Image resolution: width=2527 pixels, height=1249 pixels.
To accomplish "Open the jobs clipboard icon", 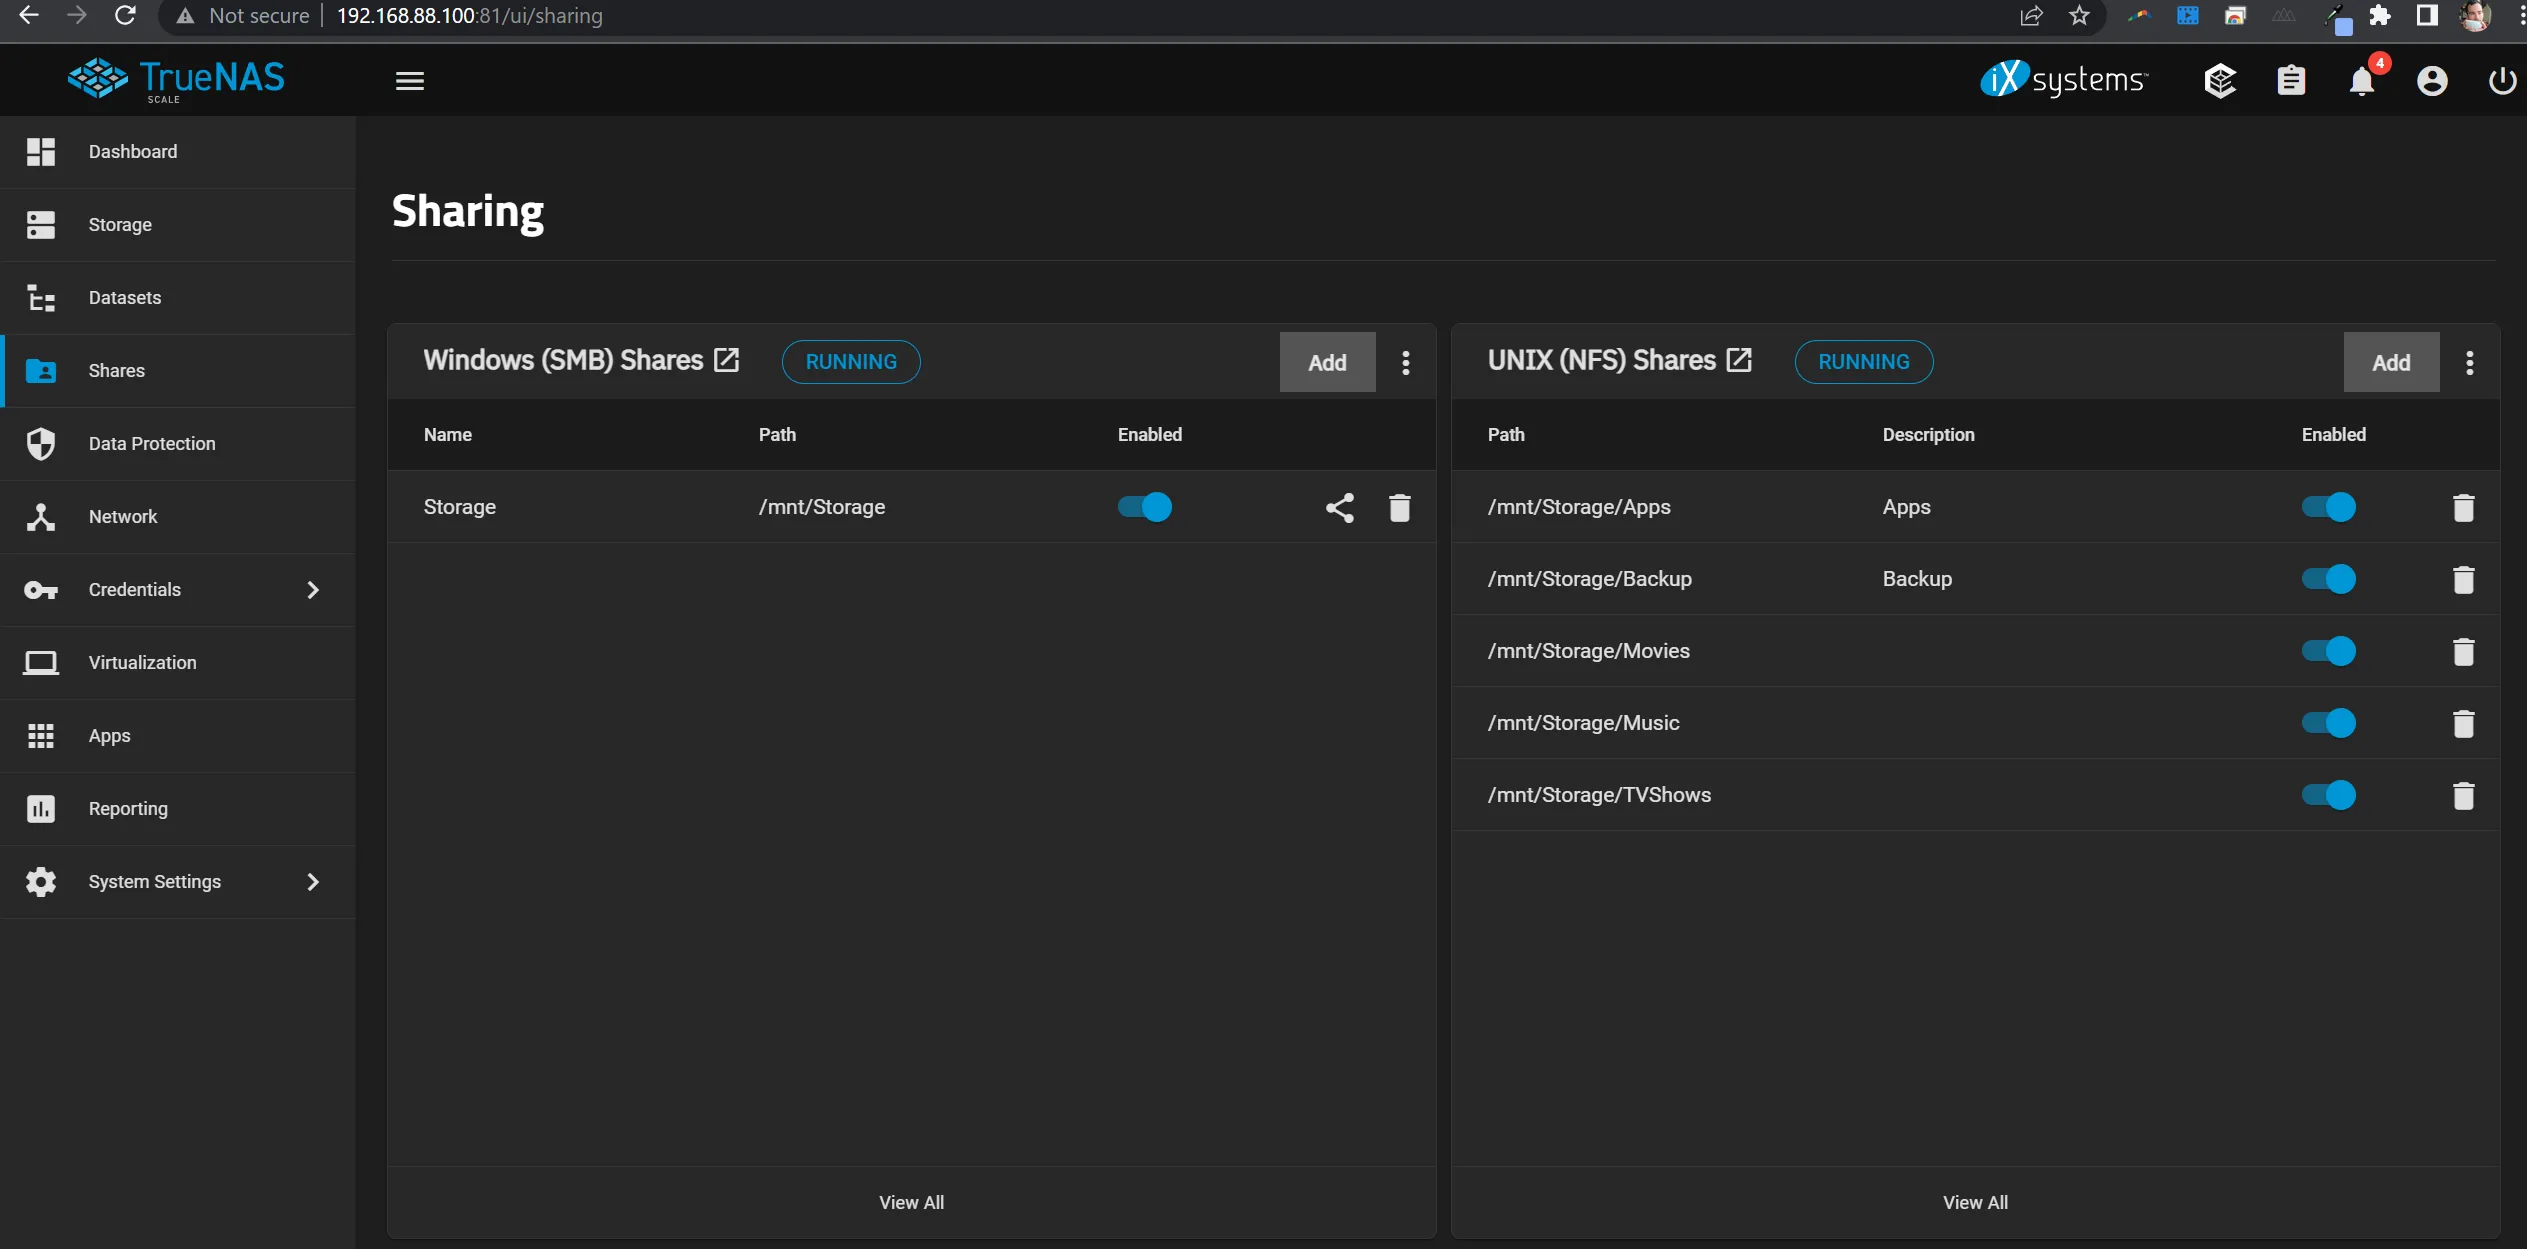I will 2291,81.
